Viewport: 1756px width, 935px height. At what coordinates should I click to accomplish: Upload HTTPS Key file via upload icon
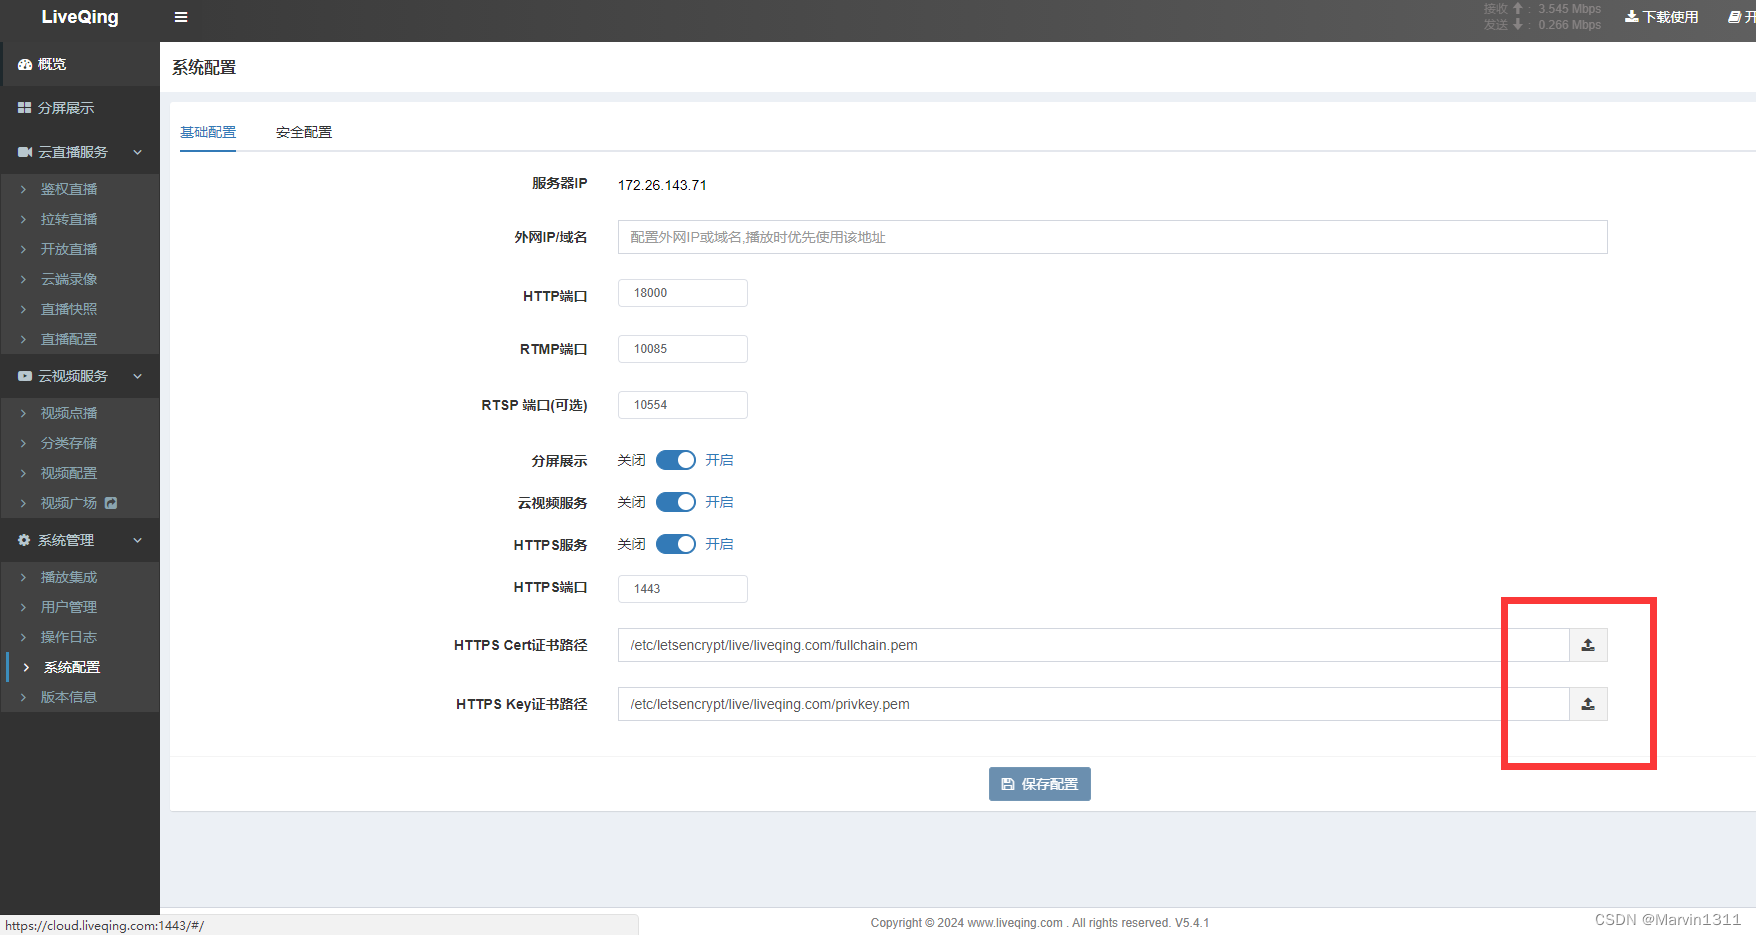[1588, 704]
